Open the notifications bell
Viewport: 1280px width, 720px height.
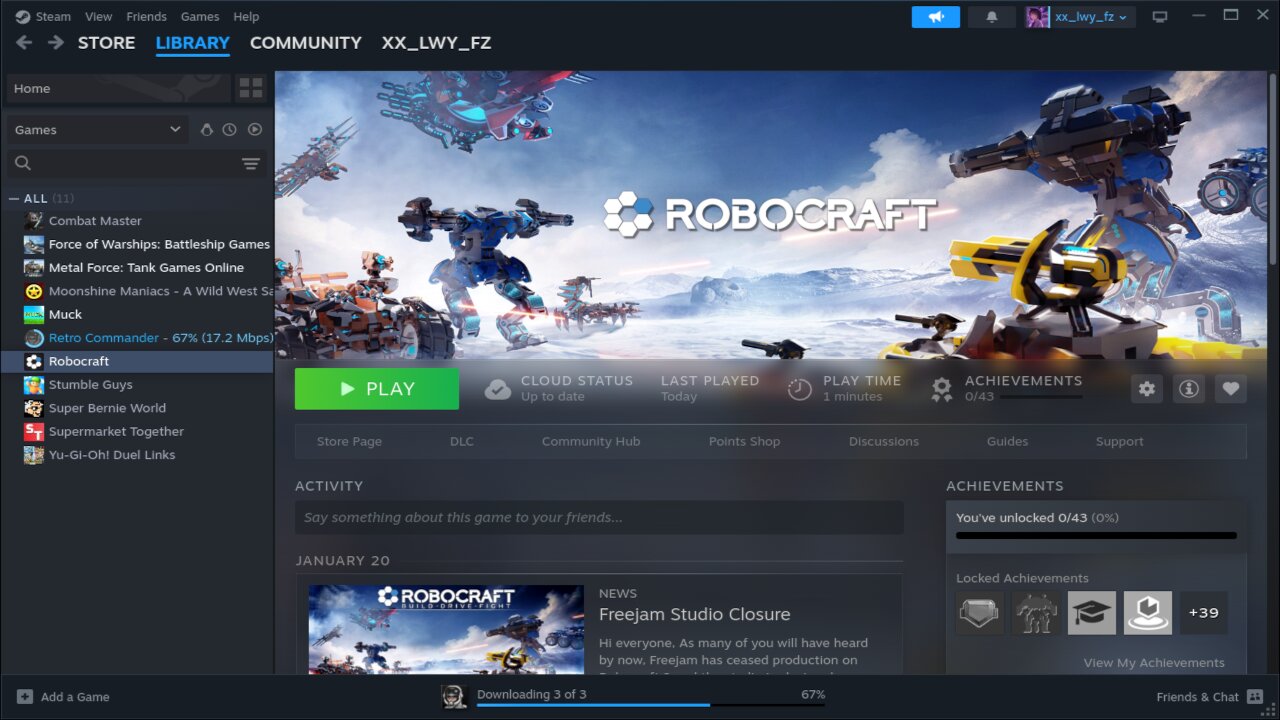(992, 17)
